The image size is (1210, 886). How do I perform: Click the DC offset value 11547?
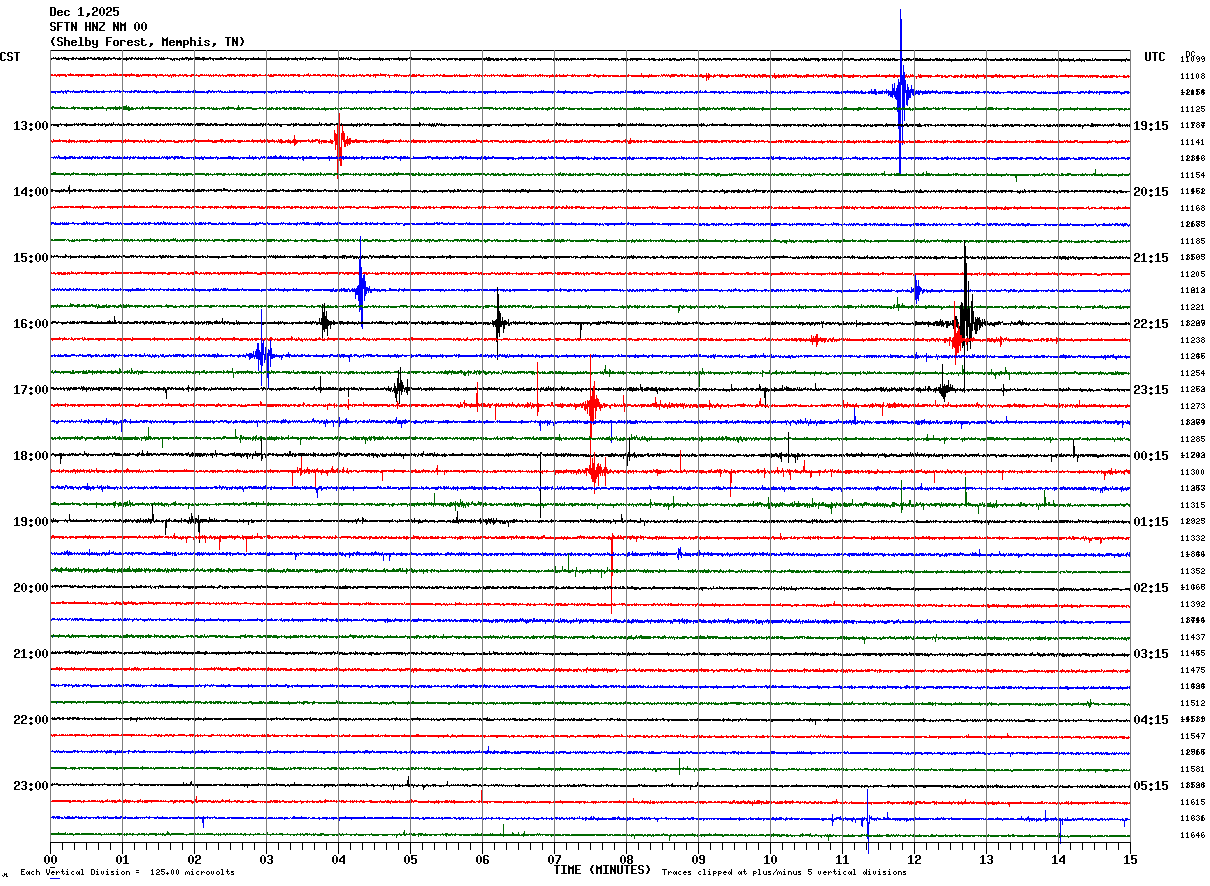[x=1192, y=736]
